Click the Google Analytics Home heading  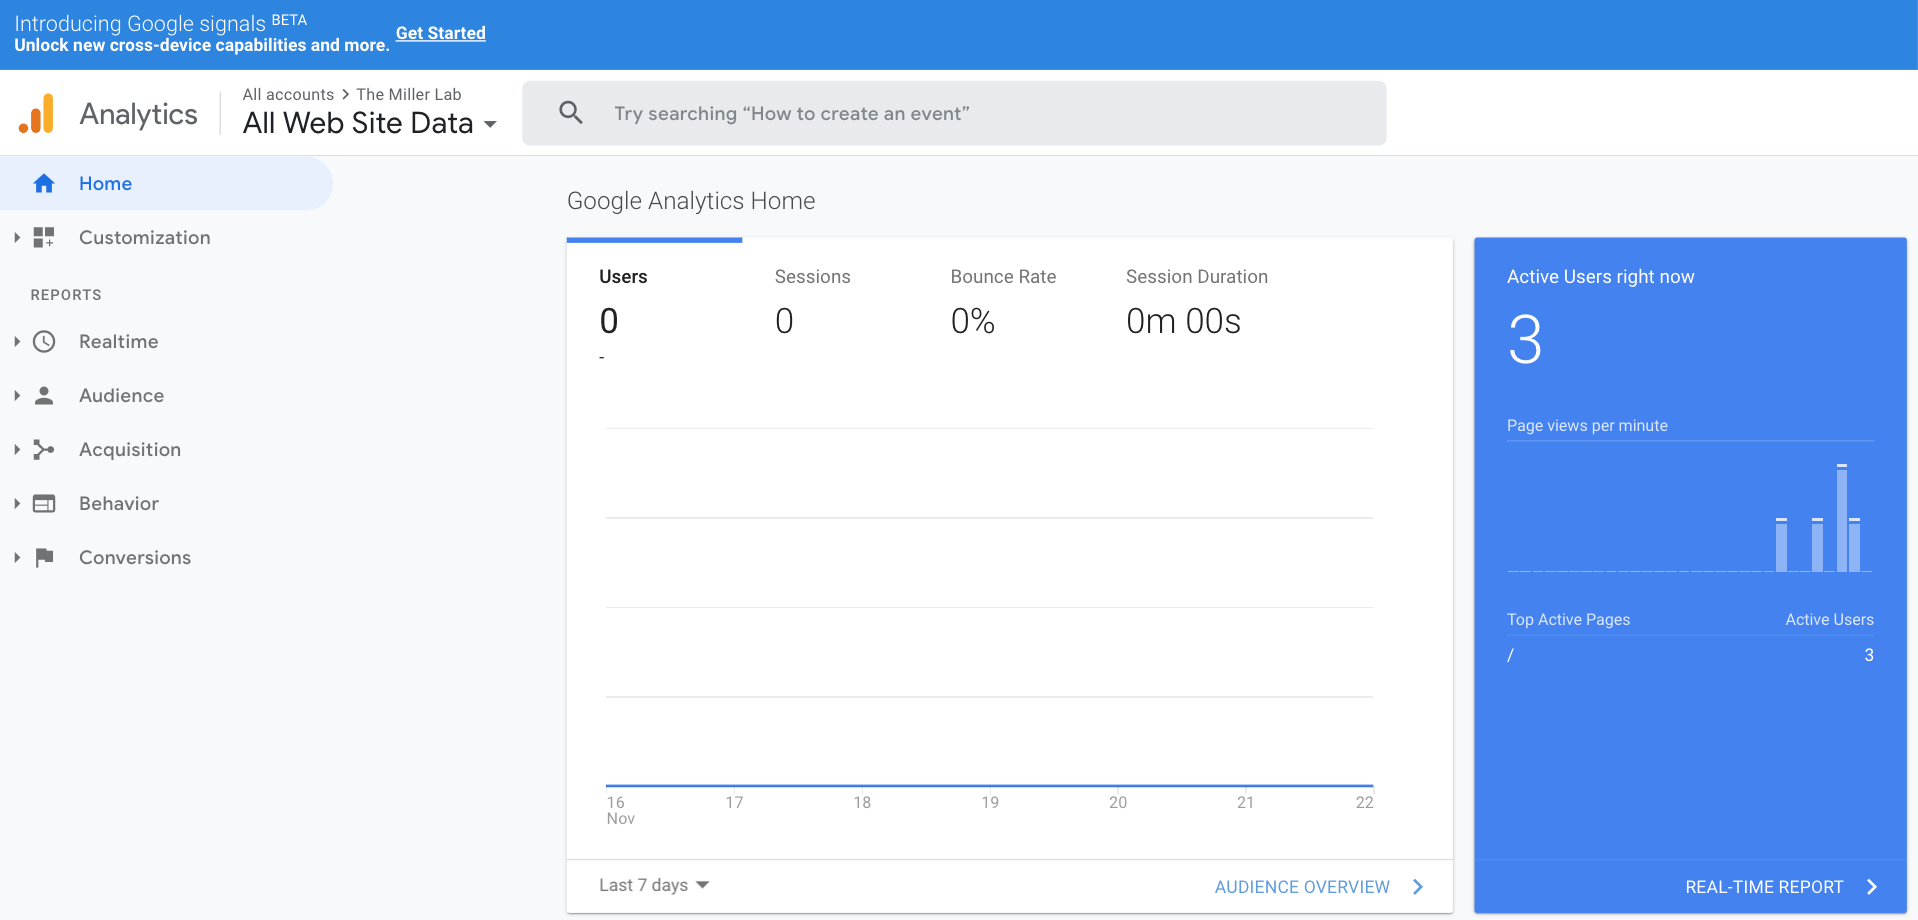691,201
